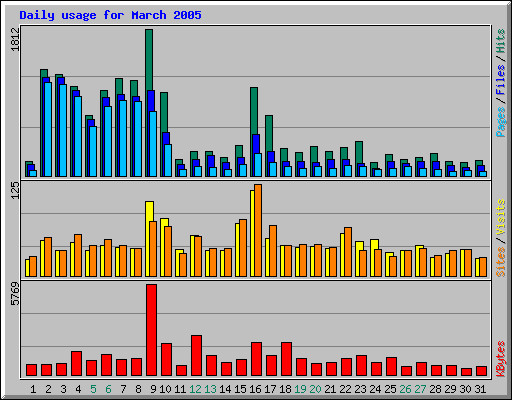Click the 1812 hits axis value
The height and width of the screenshot is (400, 512).
(x=15, y=39)
